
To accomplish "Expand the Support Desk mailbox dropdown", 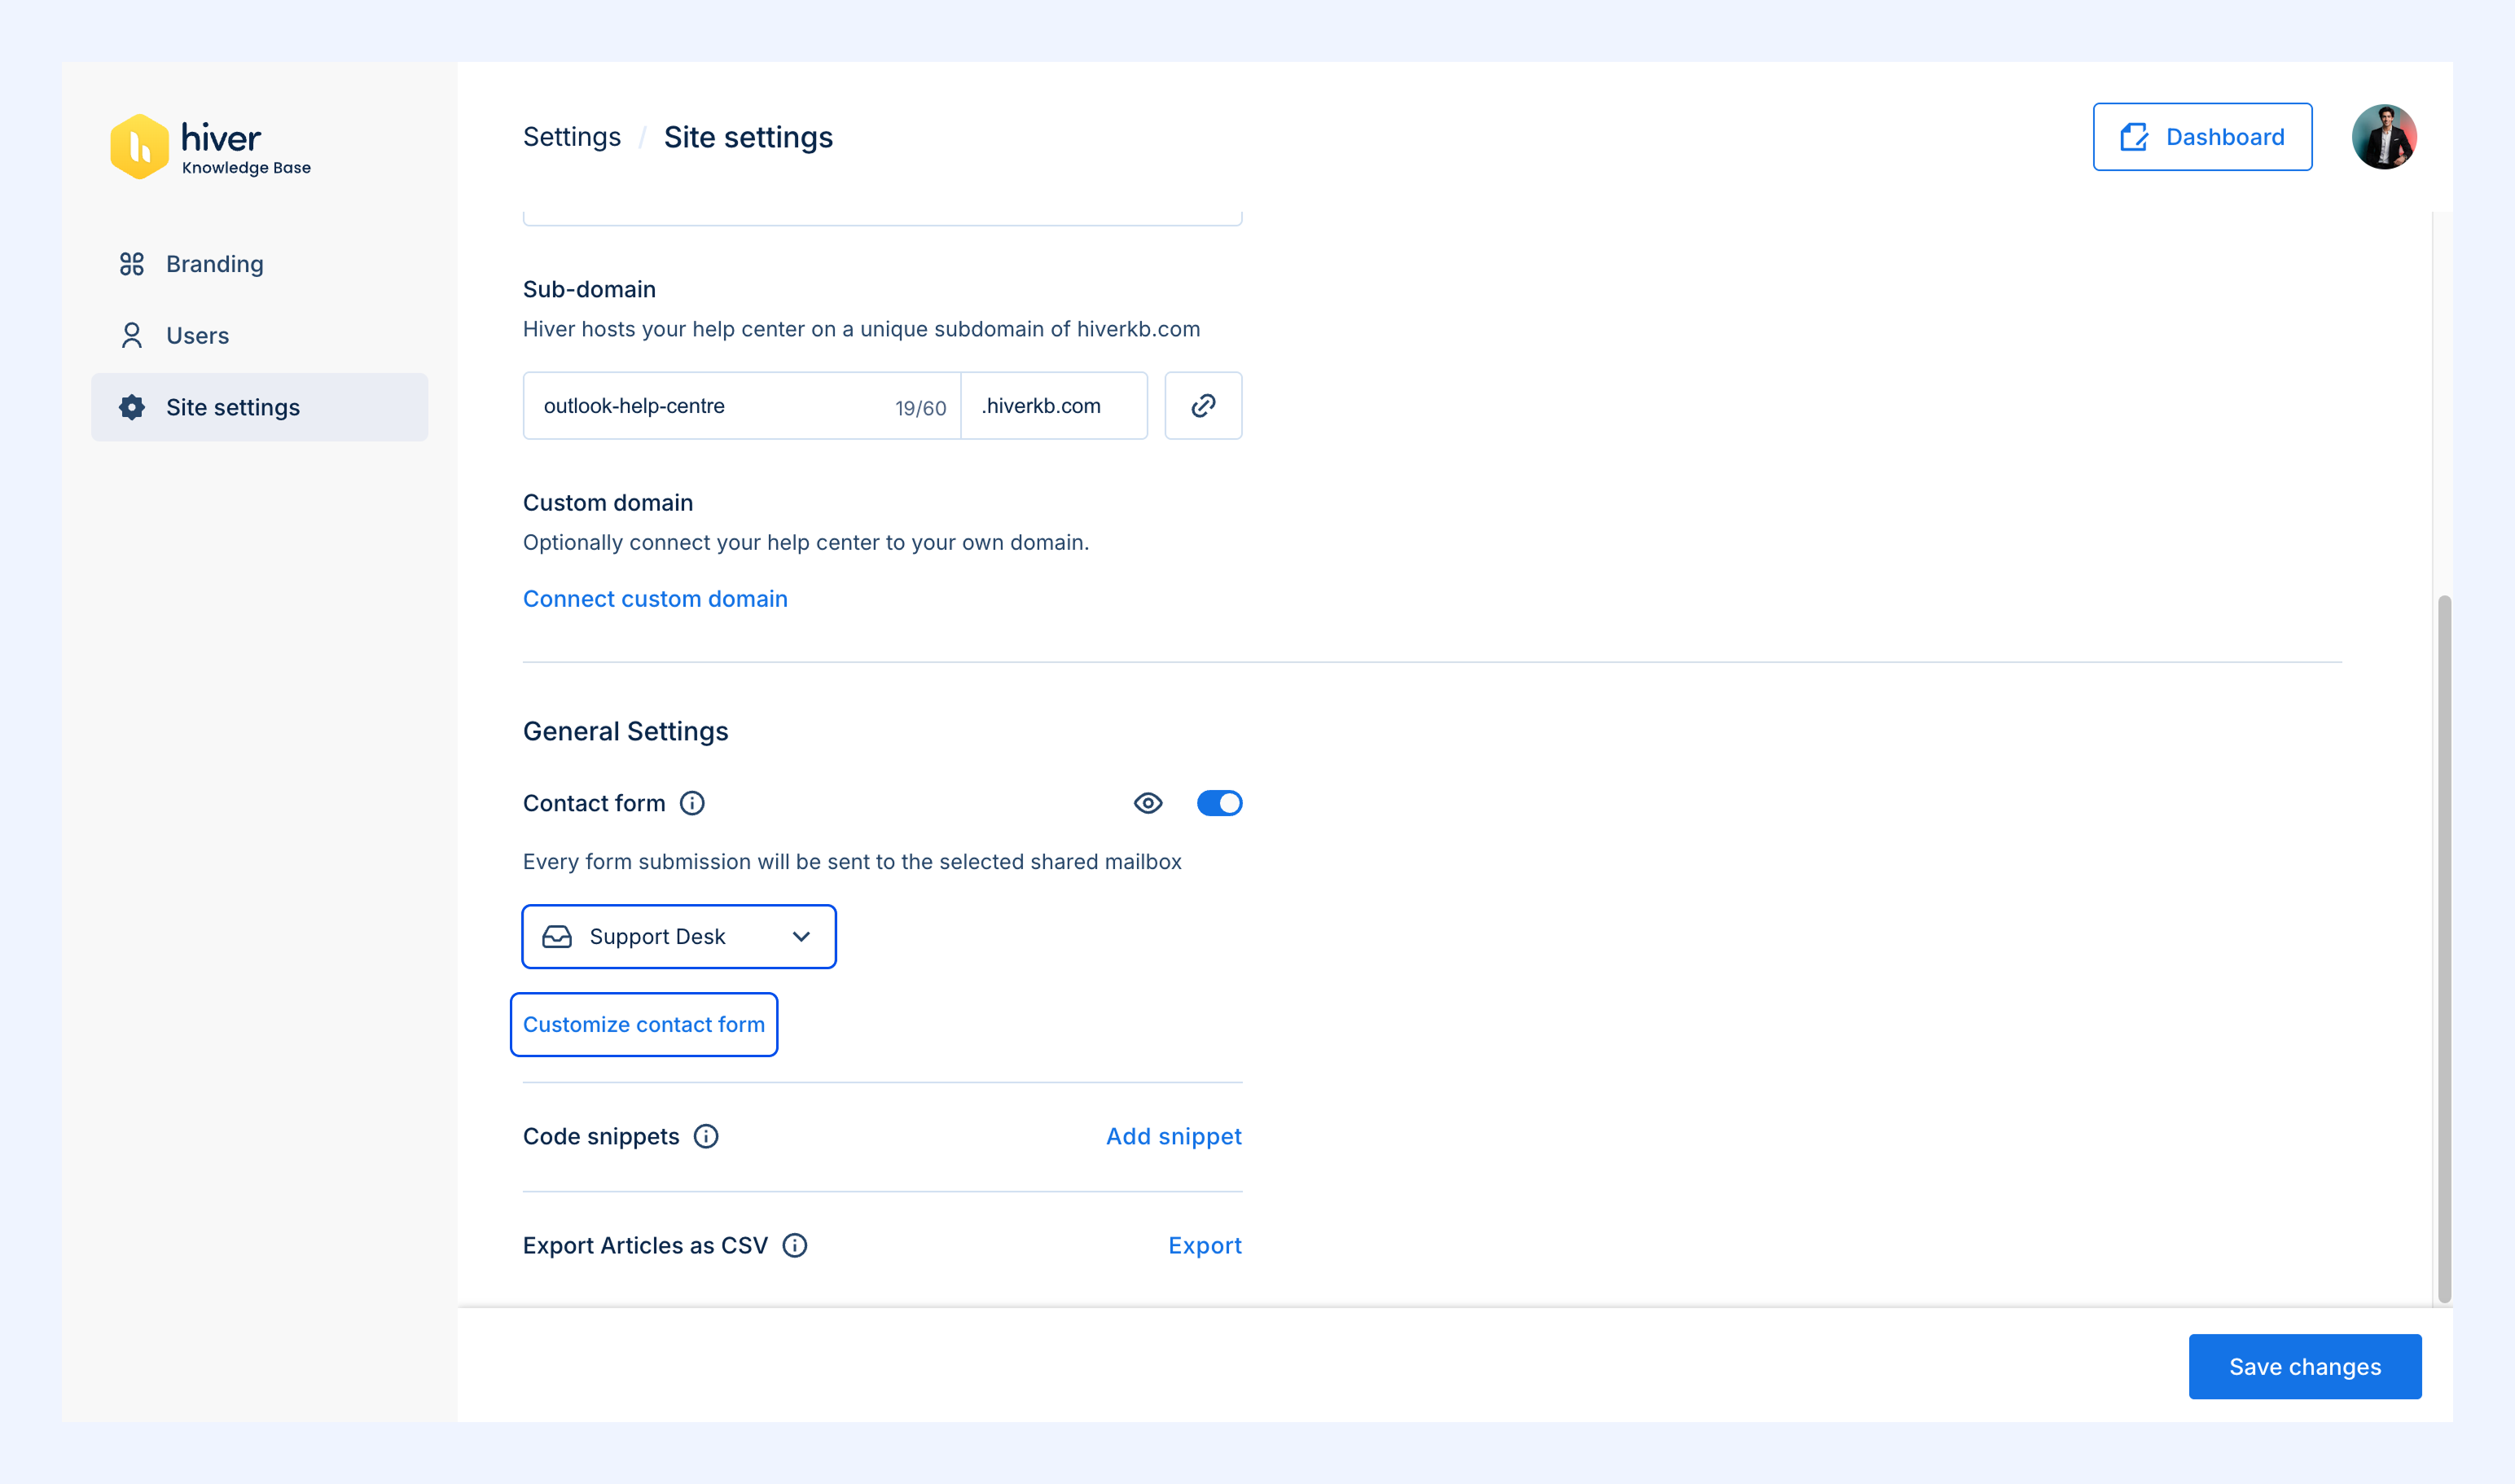I will click(679, 937).
